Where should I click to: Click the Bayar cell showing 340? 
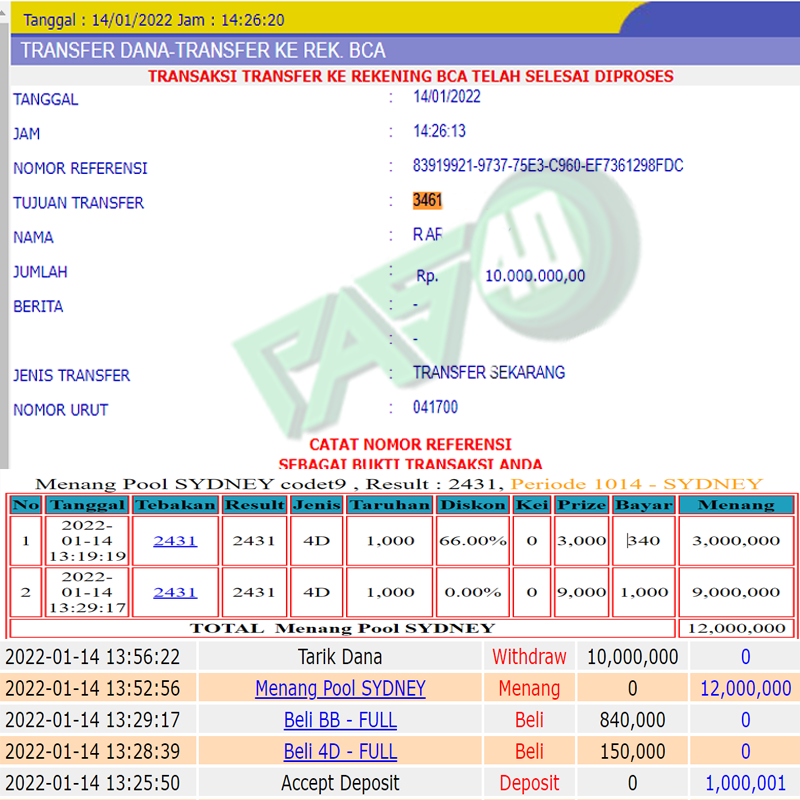644,541
